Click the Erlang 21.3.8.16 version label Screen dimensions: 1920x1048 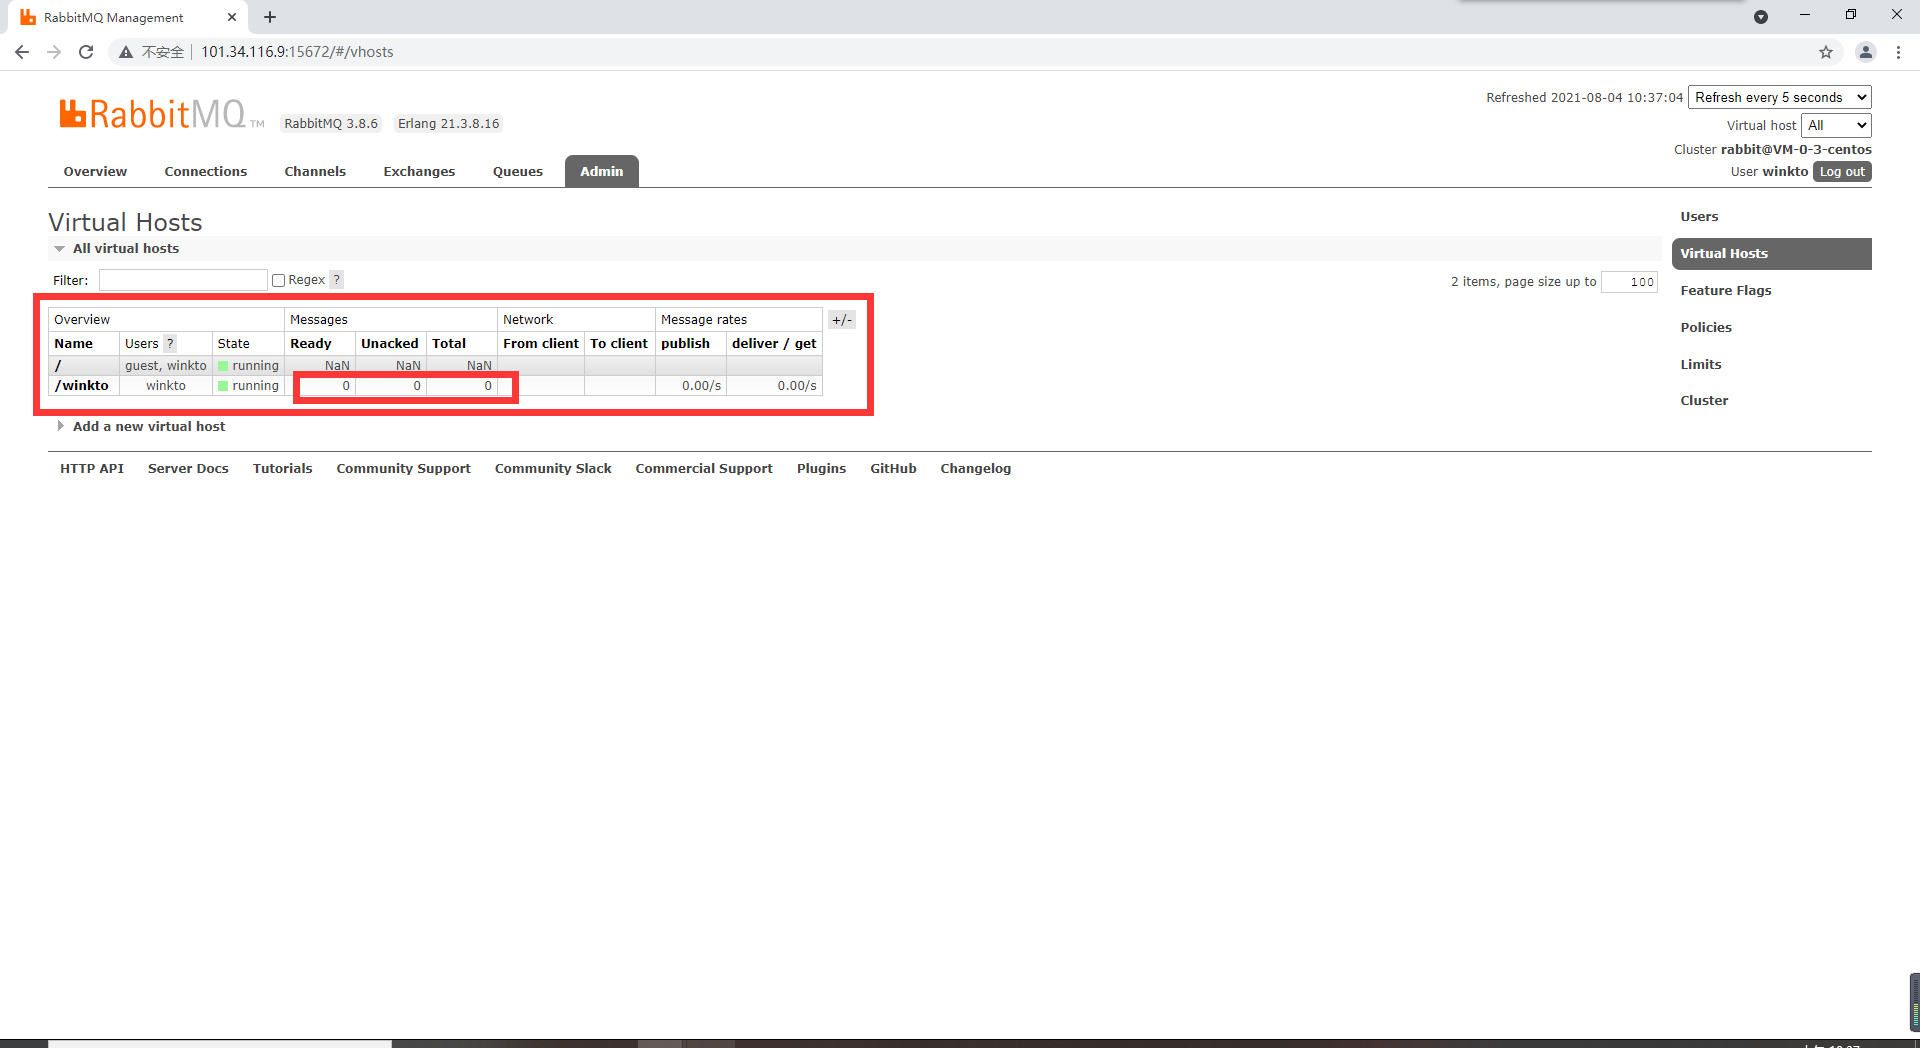(448, 123)
